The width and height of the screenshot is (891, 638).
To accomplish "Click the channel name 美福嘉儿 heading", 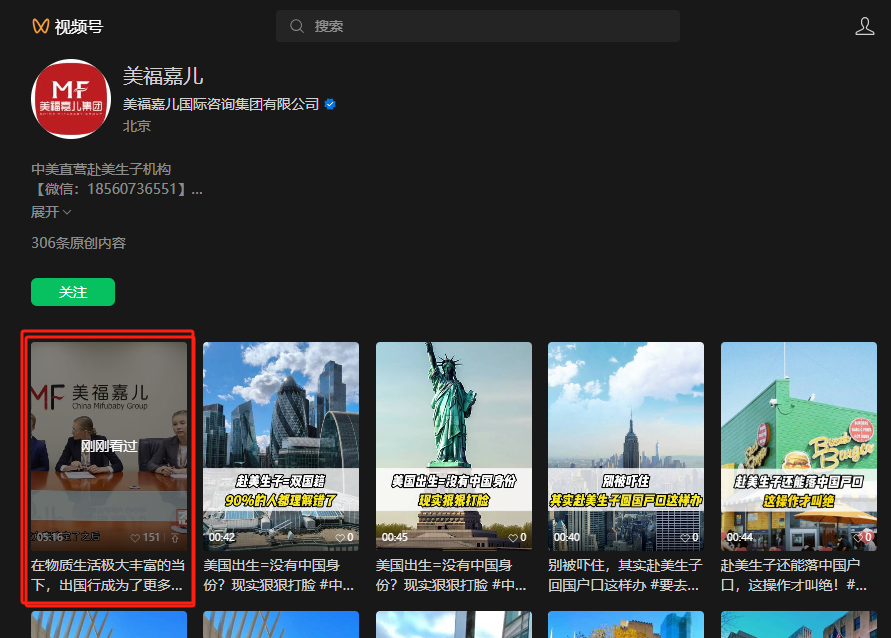I will (x=163, y=76).
